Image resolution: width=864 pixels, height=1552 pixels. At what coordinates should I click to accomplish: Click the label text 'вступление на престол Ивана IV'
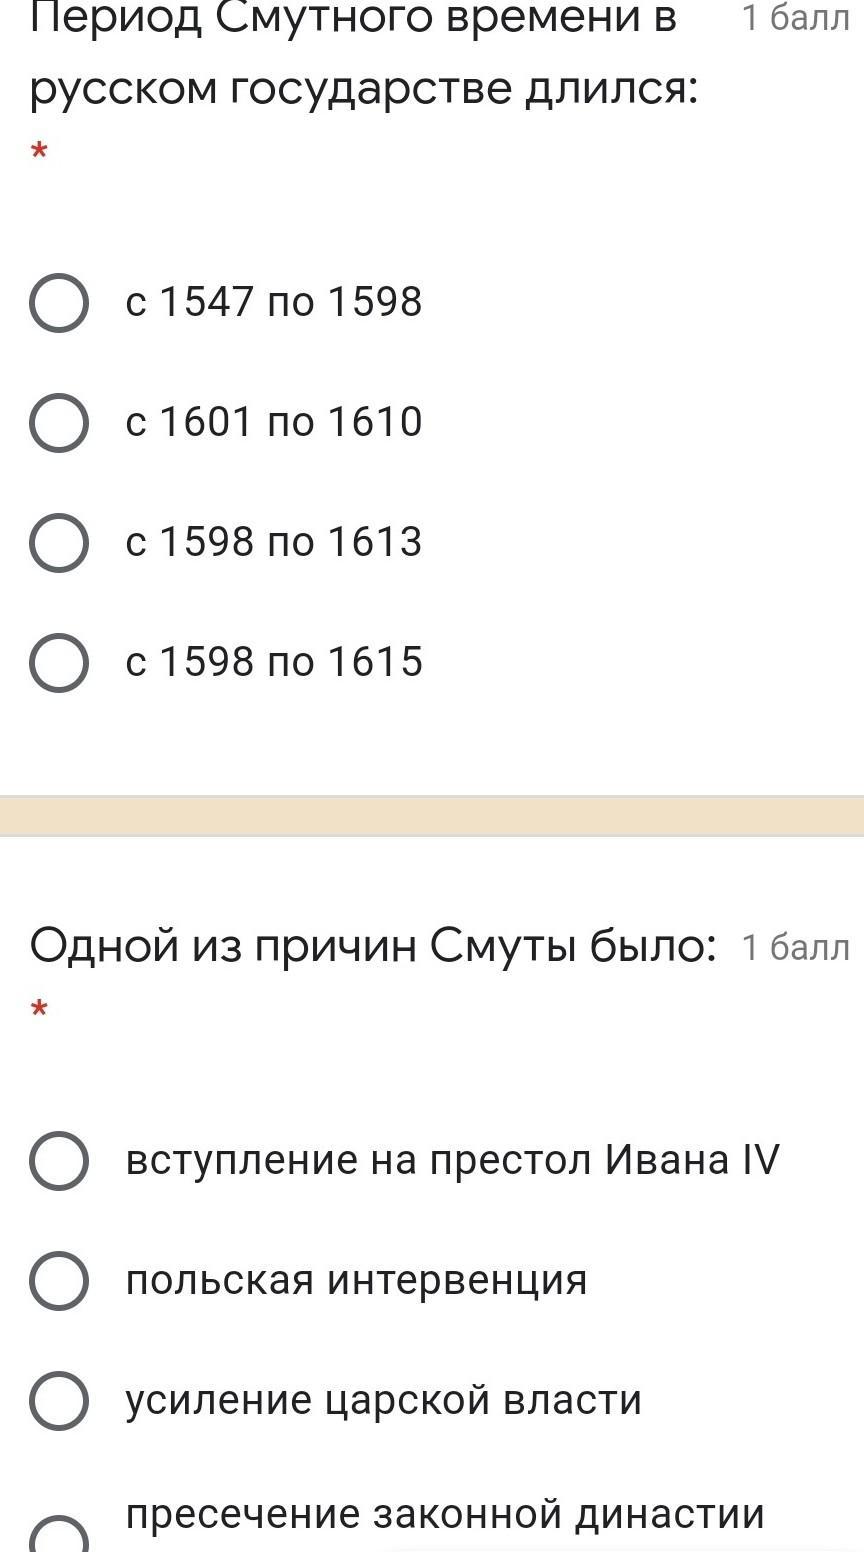452,1160
